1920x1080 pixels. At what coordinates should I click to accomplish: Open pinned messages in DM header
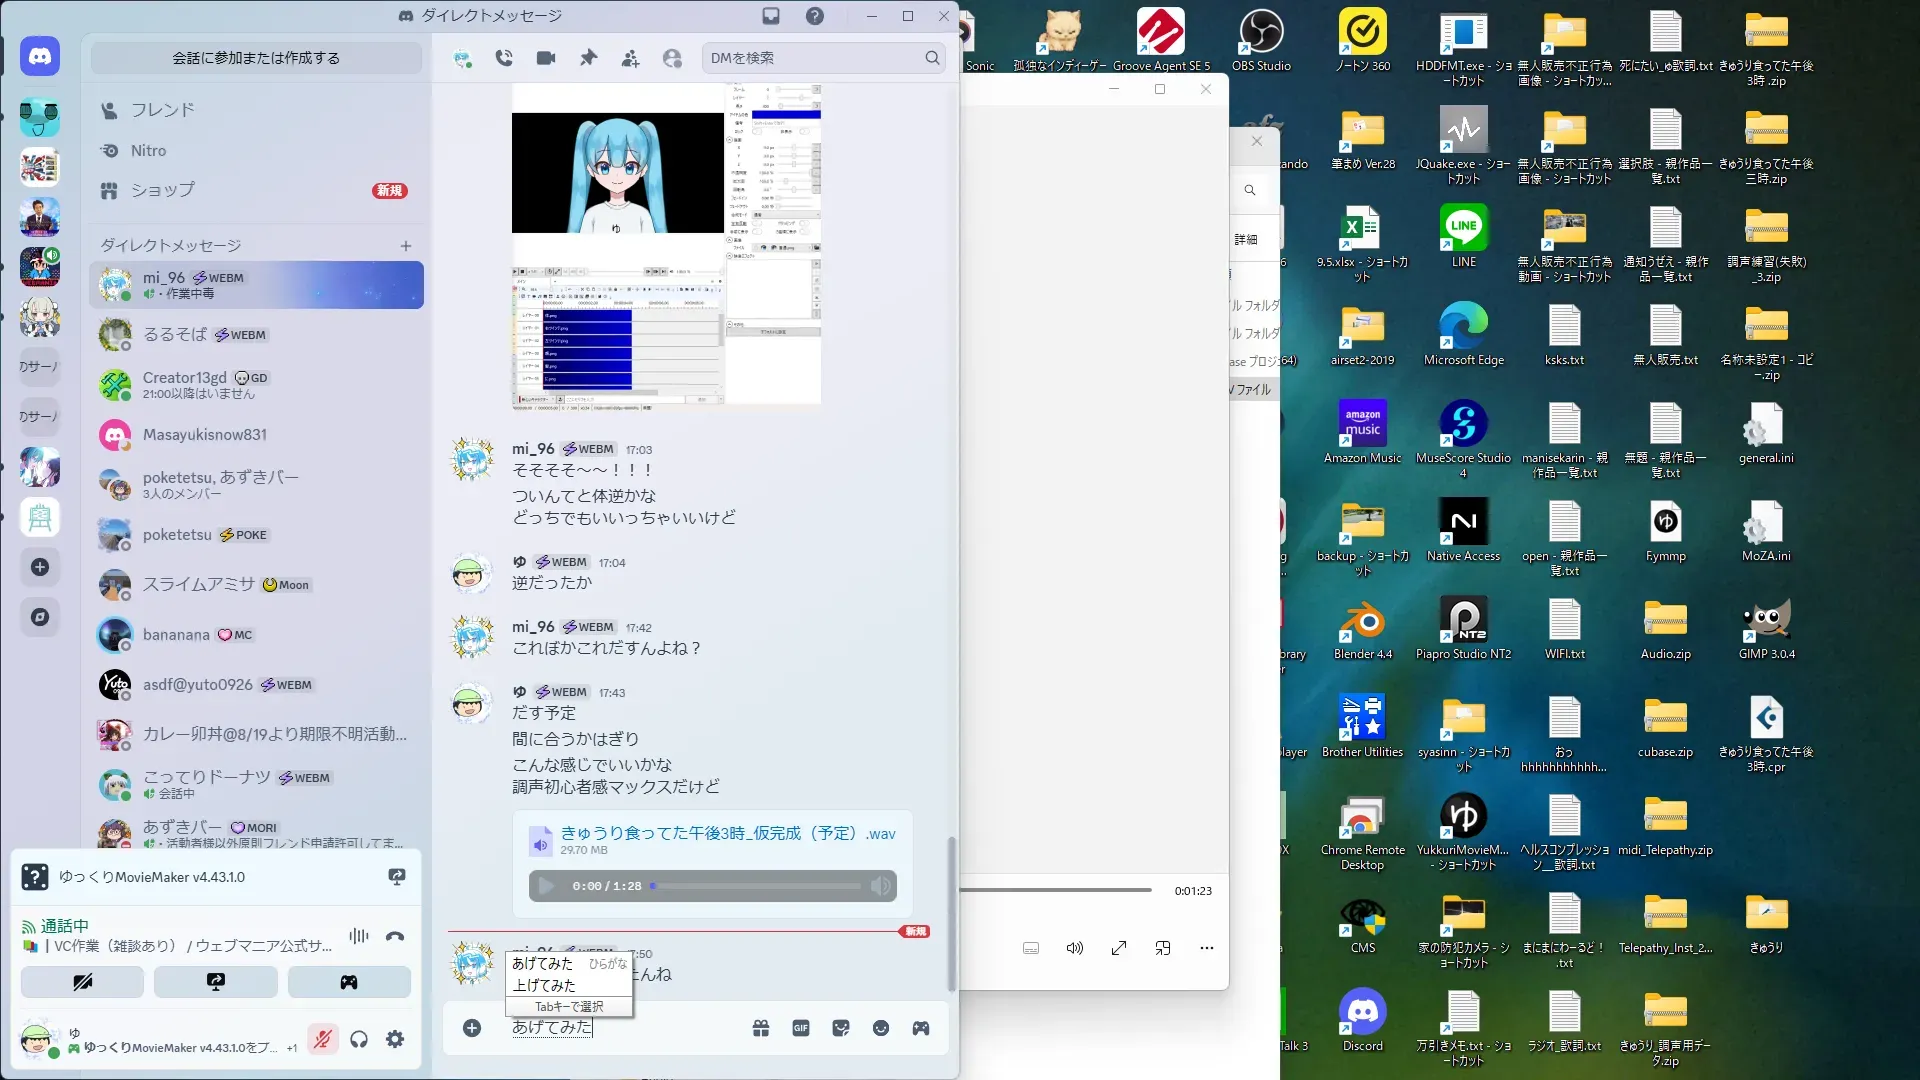588,58
